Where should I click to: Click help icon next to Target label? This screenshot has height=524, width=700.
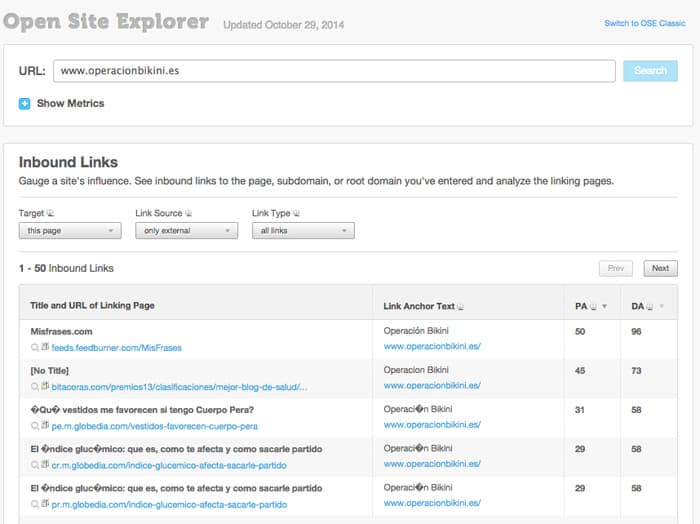[50, 213]
